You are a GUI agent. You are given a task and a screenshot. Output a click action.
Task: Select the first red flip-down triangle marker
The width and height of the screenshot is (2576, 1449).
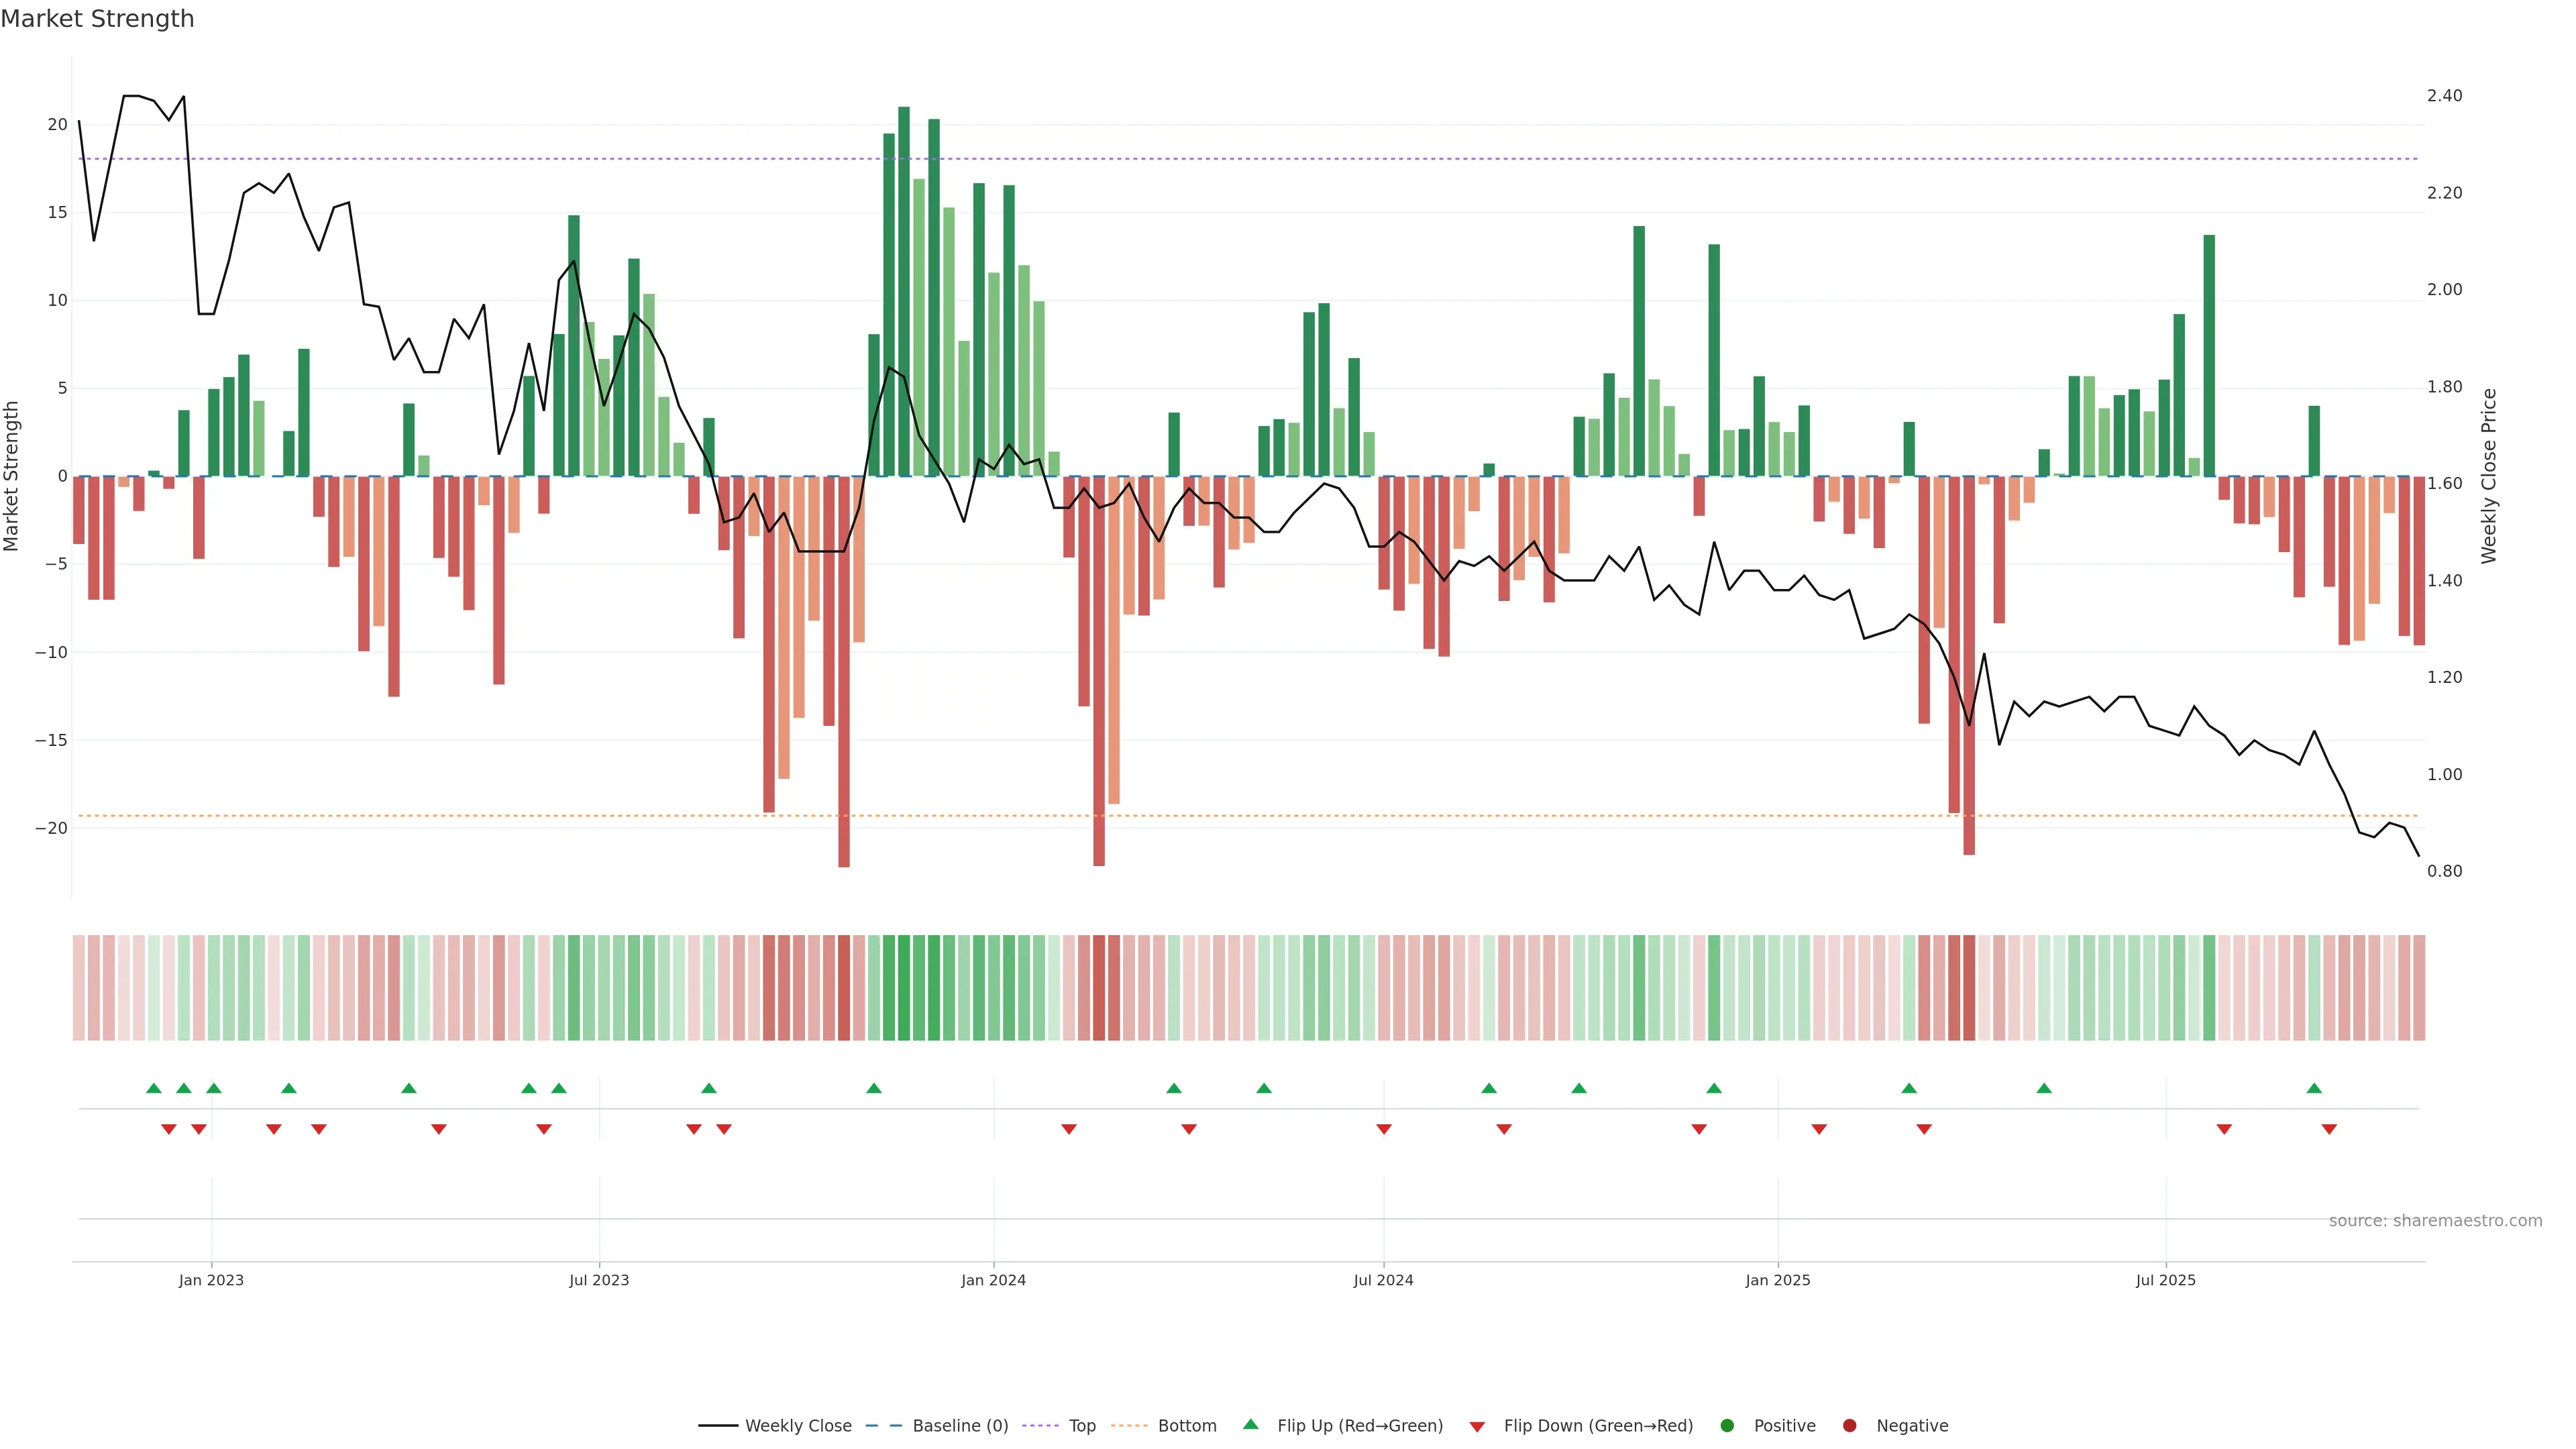point(168,1129)
